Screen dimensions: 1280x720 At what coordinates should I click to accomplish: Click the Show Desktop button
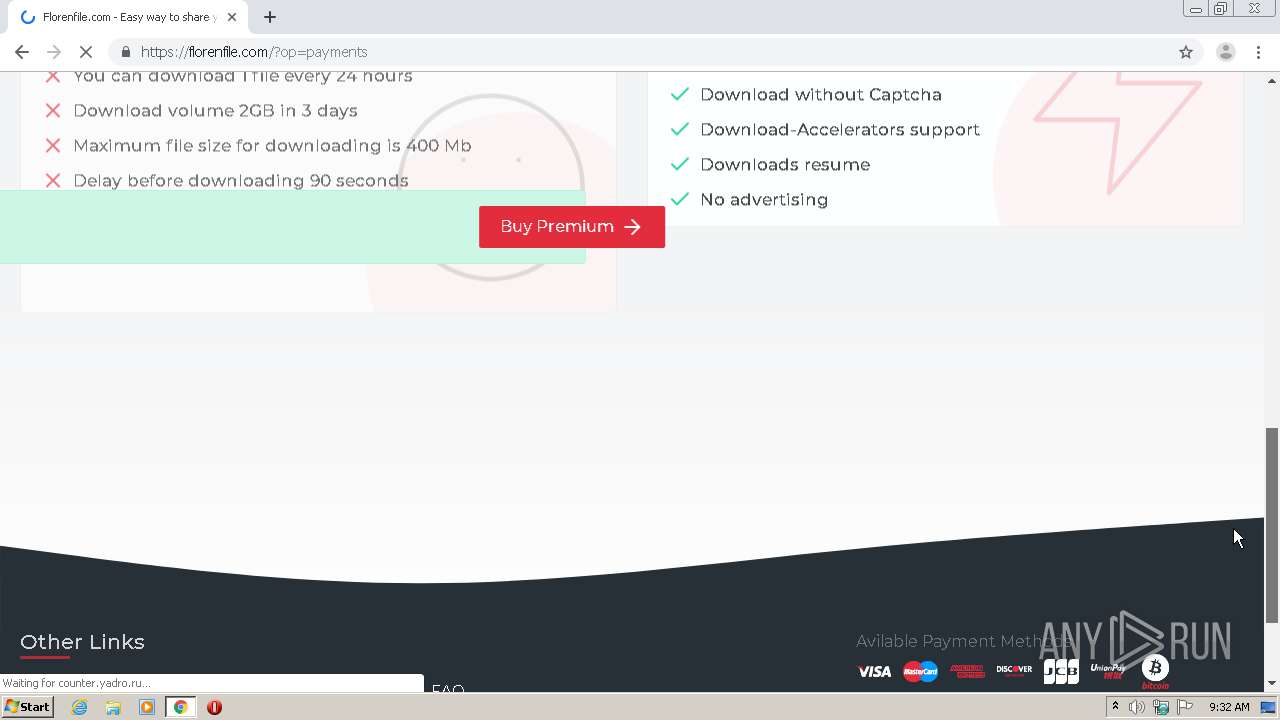pos(1268,707)
